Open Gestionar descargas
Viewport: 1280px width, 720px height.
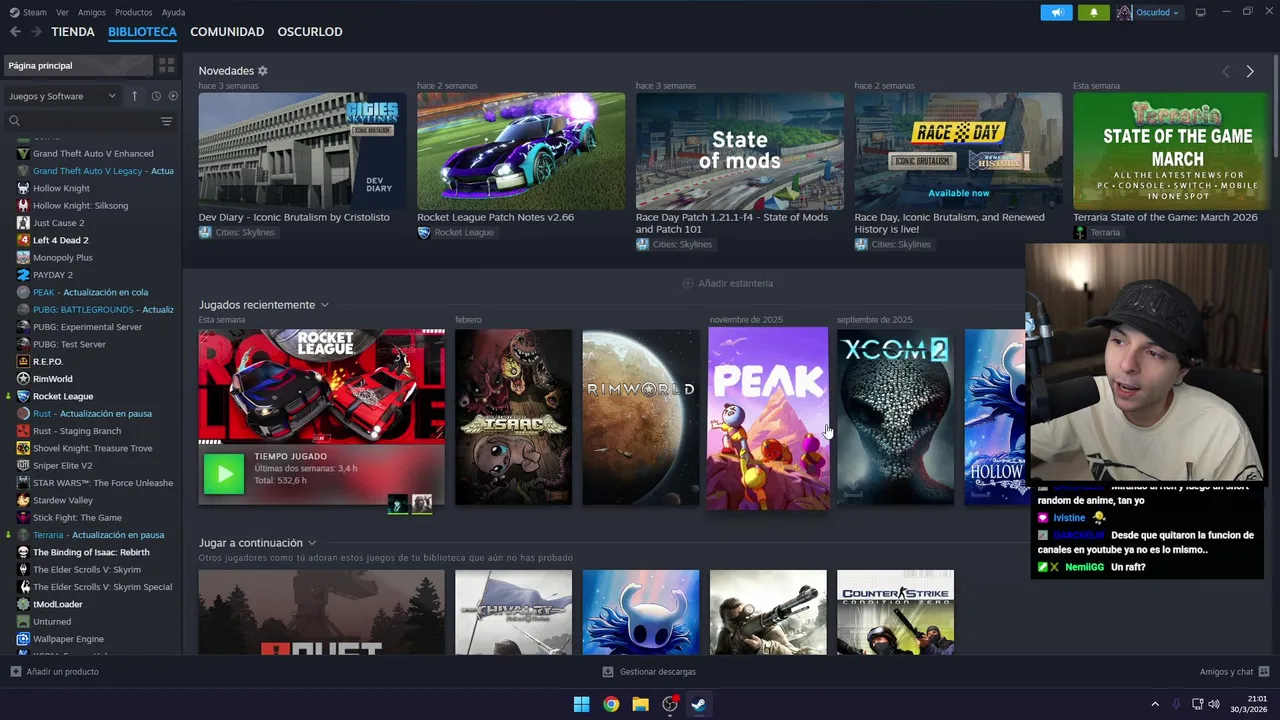[x=649, y=672]
